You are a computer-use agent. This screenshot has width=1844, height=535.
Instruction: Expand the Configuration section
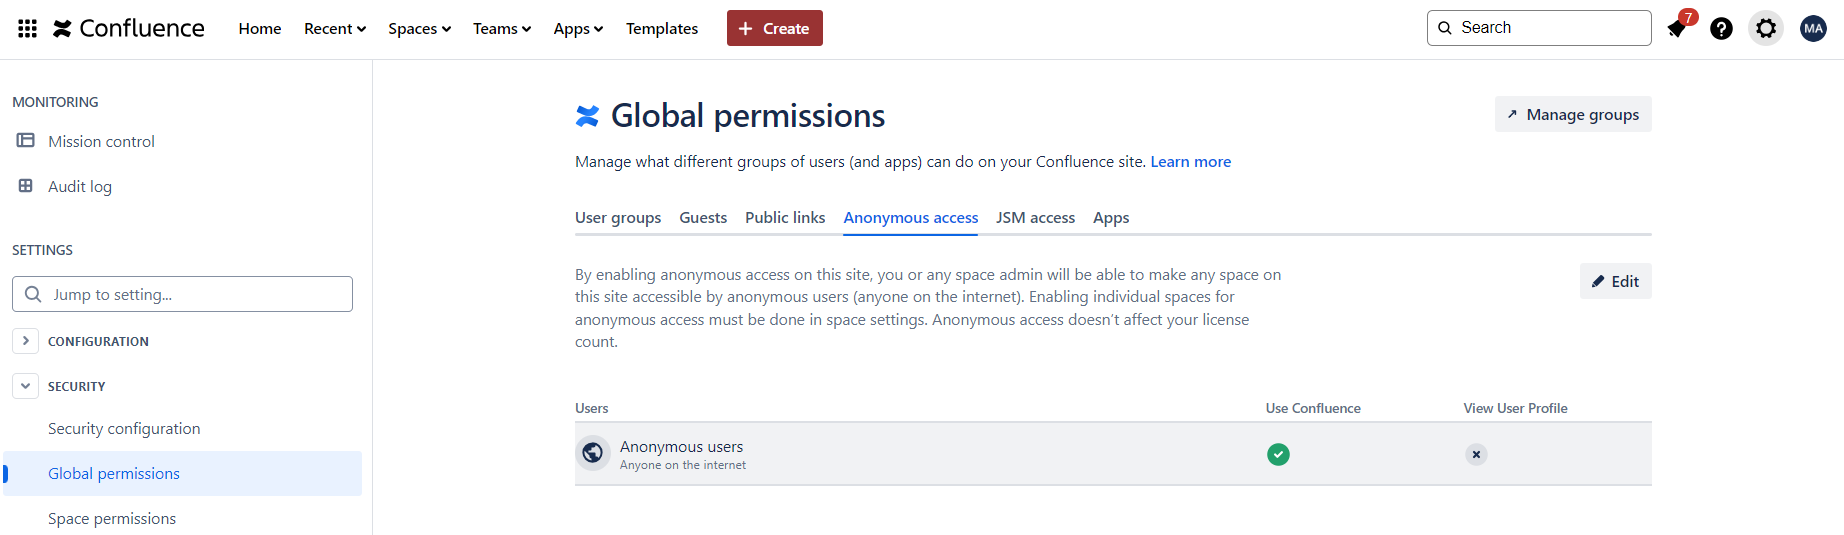pos(26,341)
